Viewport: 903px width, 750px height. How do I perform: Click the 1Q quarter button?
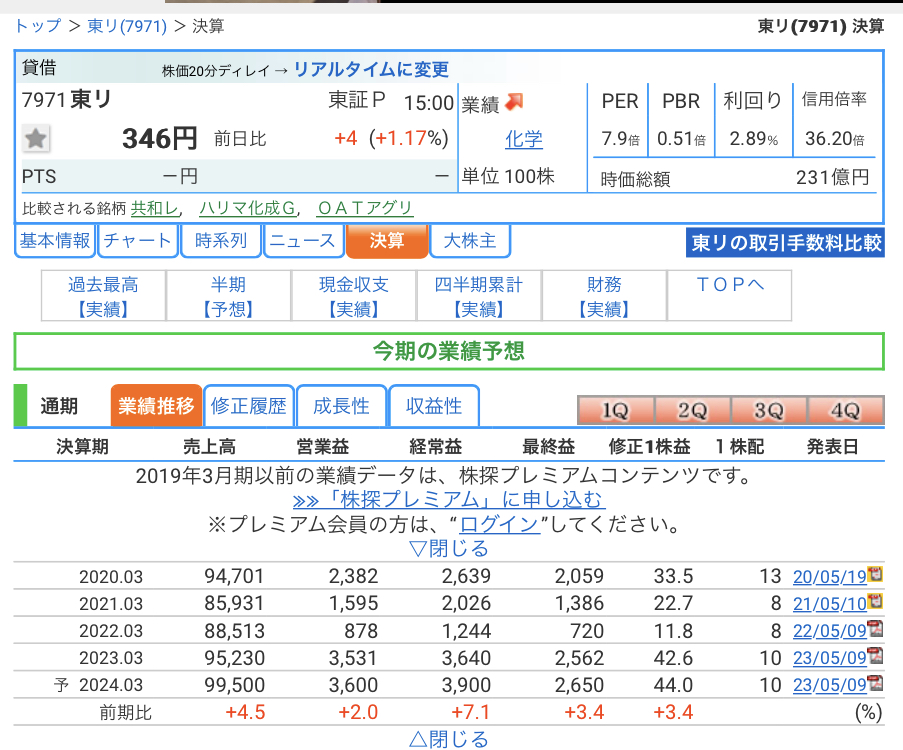616,411
